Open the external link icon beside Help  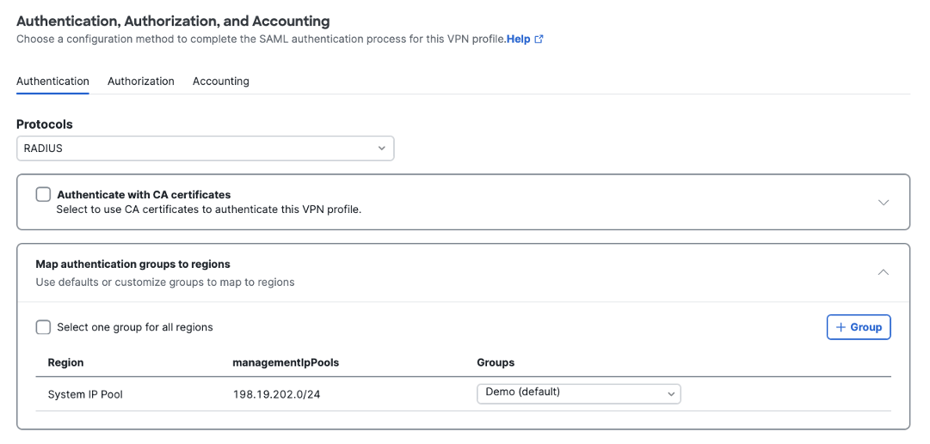pos(539,40)
